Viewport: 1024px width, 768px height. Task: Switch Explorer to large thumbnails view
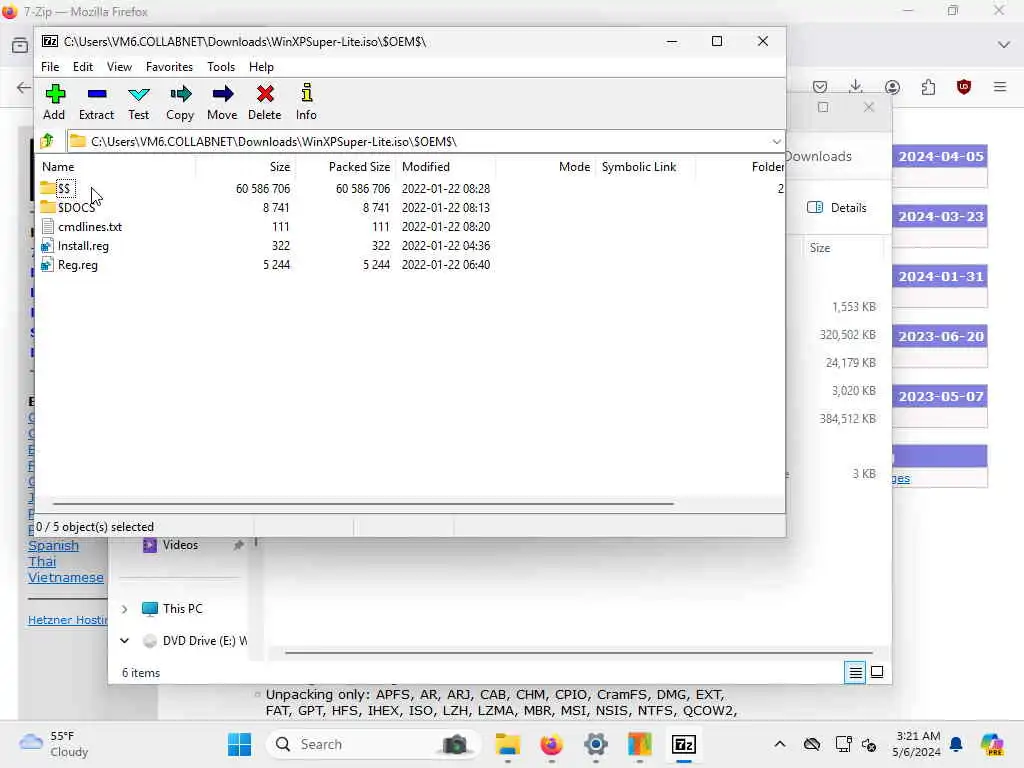pos(877,672)
